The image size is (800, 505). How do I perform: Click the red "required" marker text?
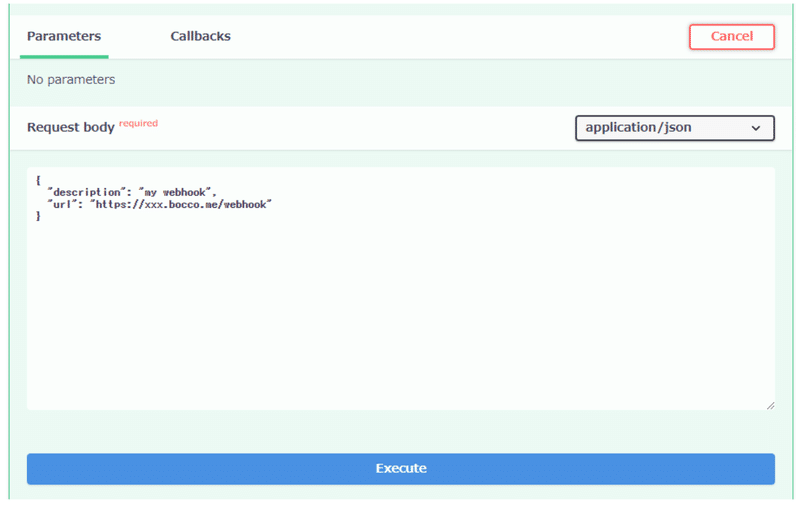pyautogui.click(x=138, y=123)
